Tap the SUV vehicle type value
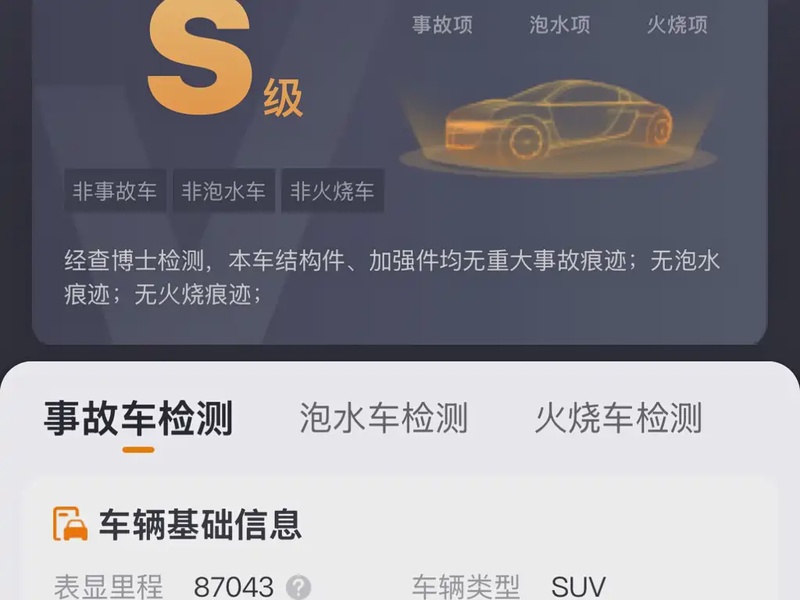Image resolution: width=800 pixels, height=600 pixels. [x=579, y=587]
